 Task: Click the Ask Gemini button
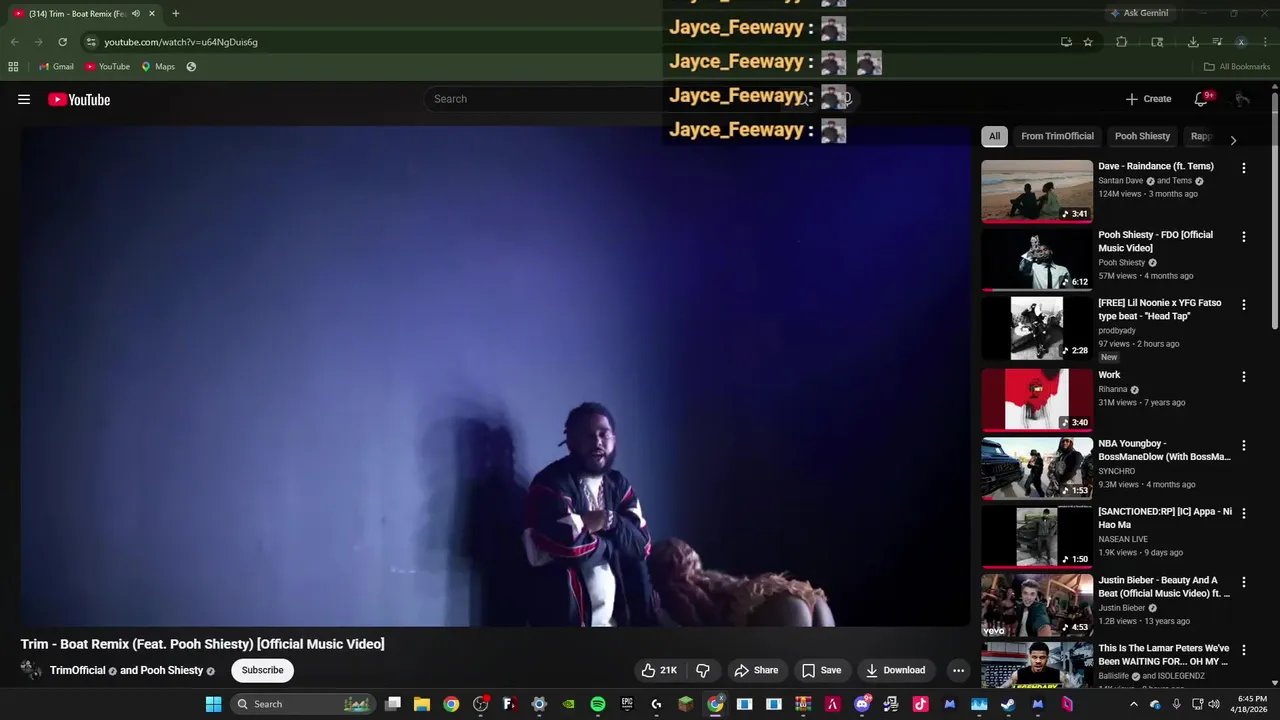1138,13
